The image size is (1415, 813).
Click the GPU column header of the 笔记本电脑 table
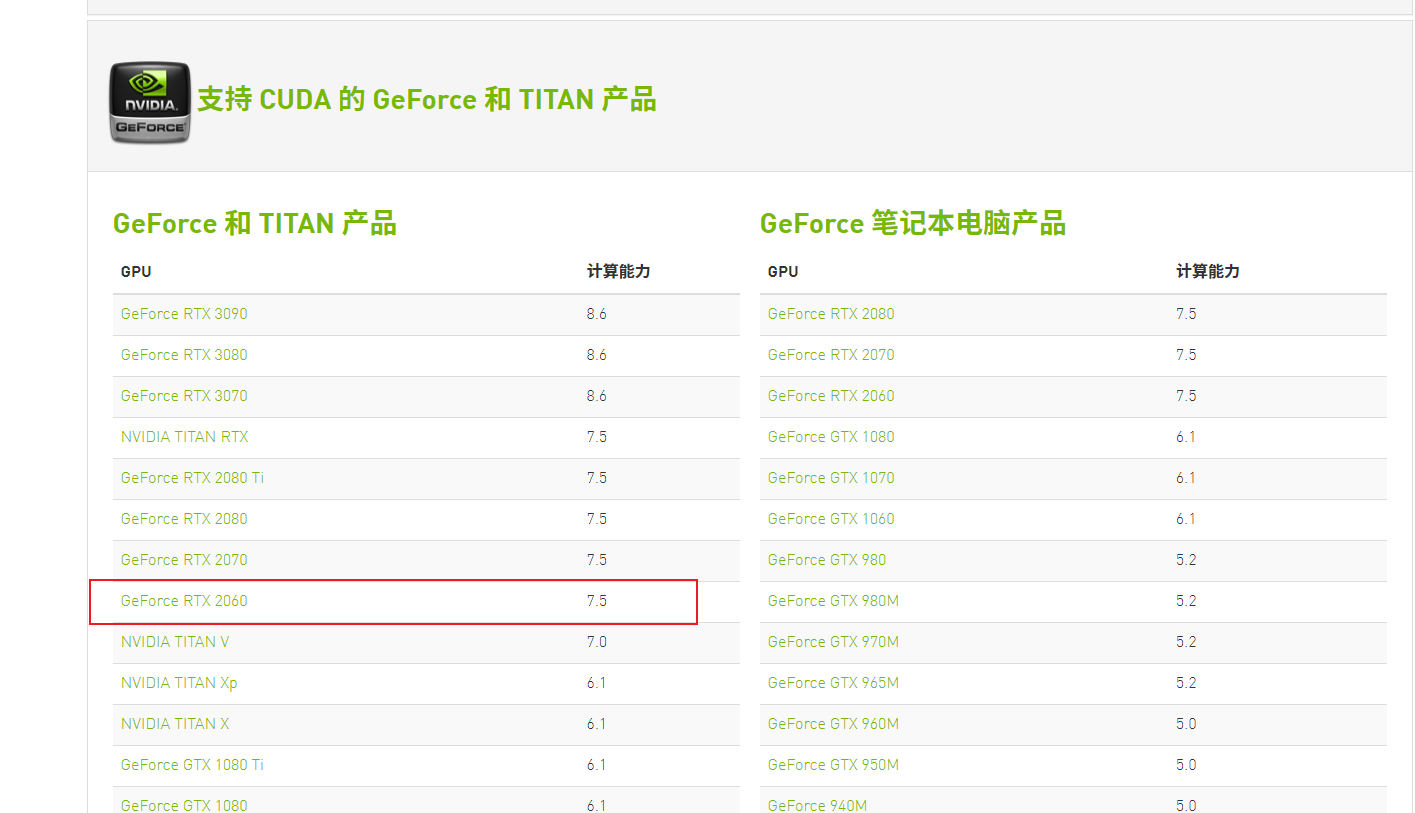click(783, 272)
